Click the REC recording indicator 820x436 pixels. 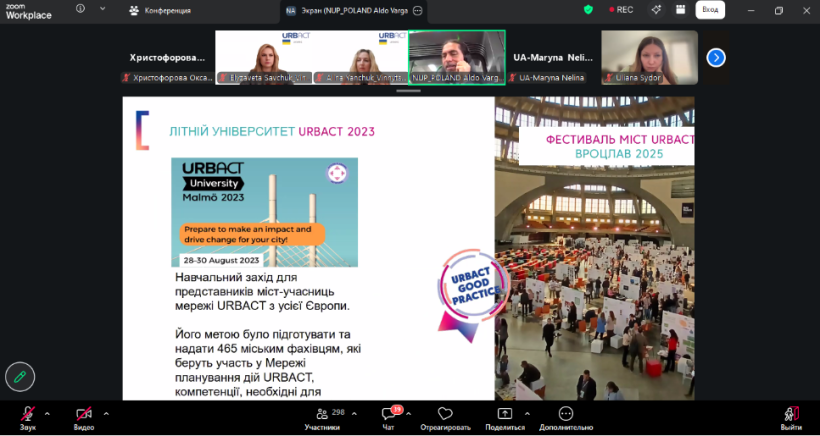pos(619,10)
